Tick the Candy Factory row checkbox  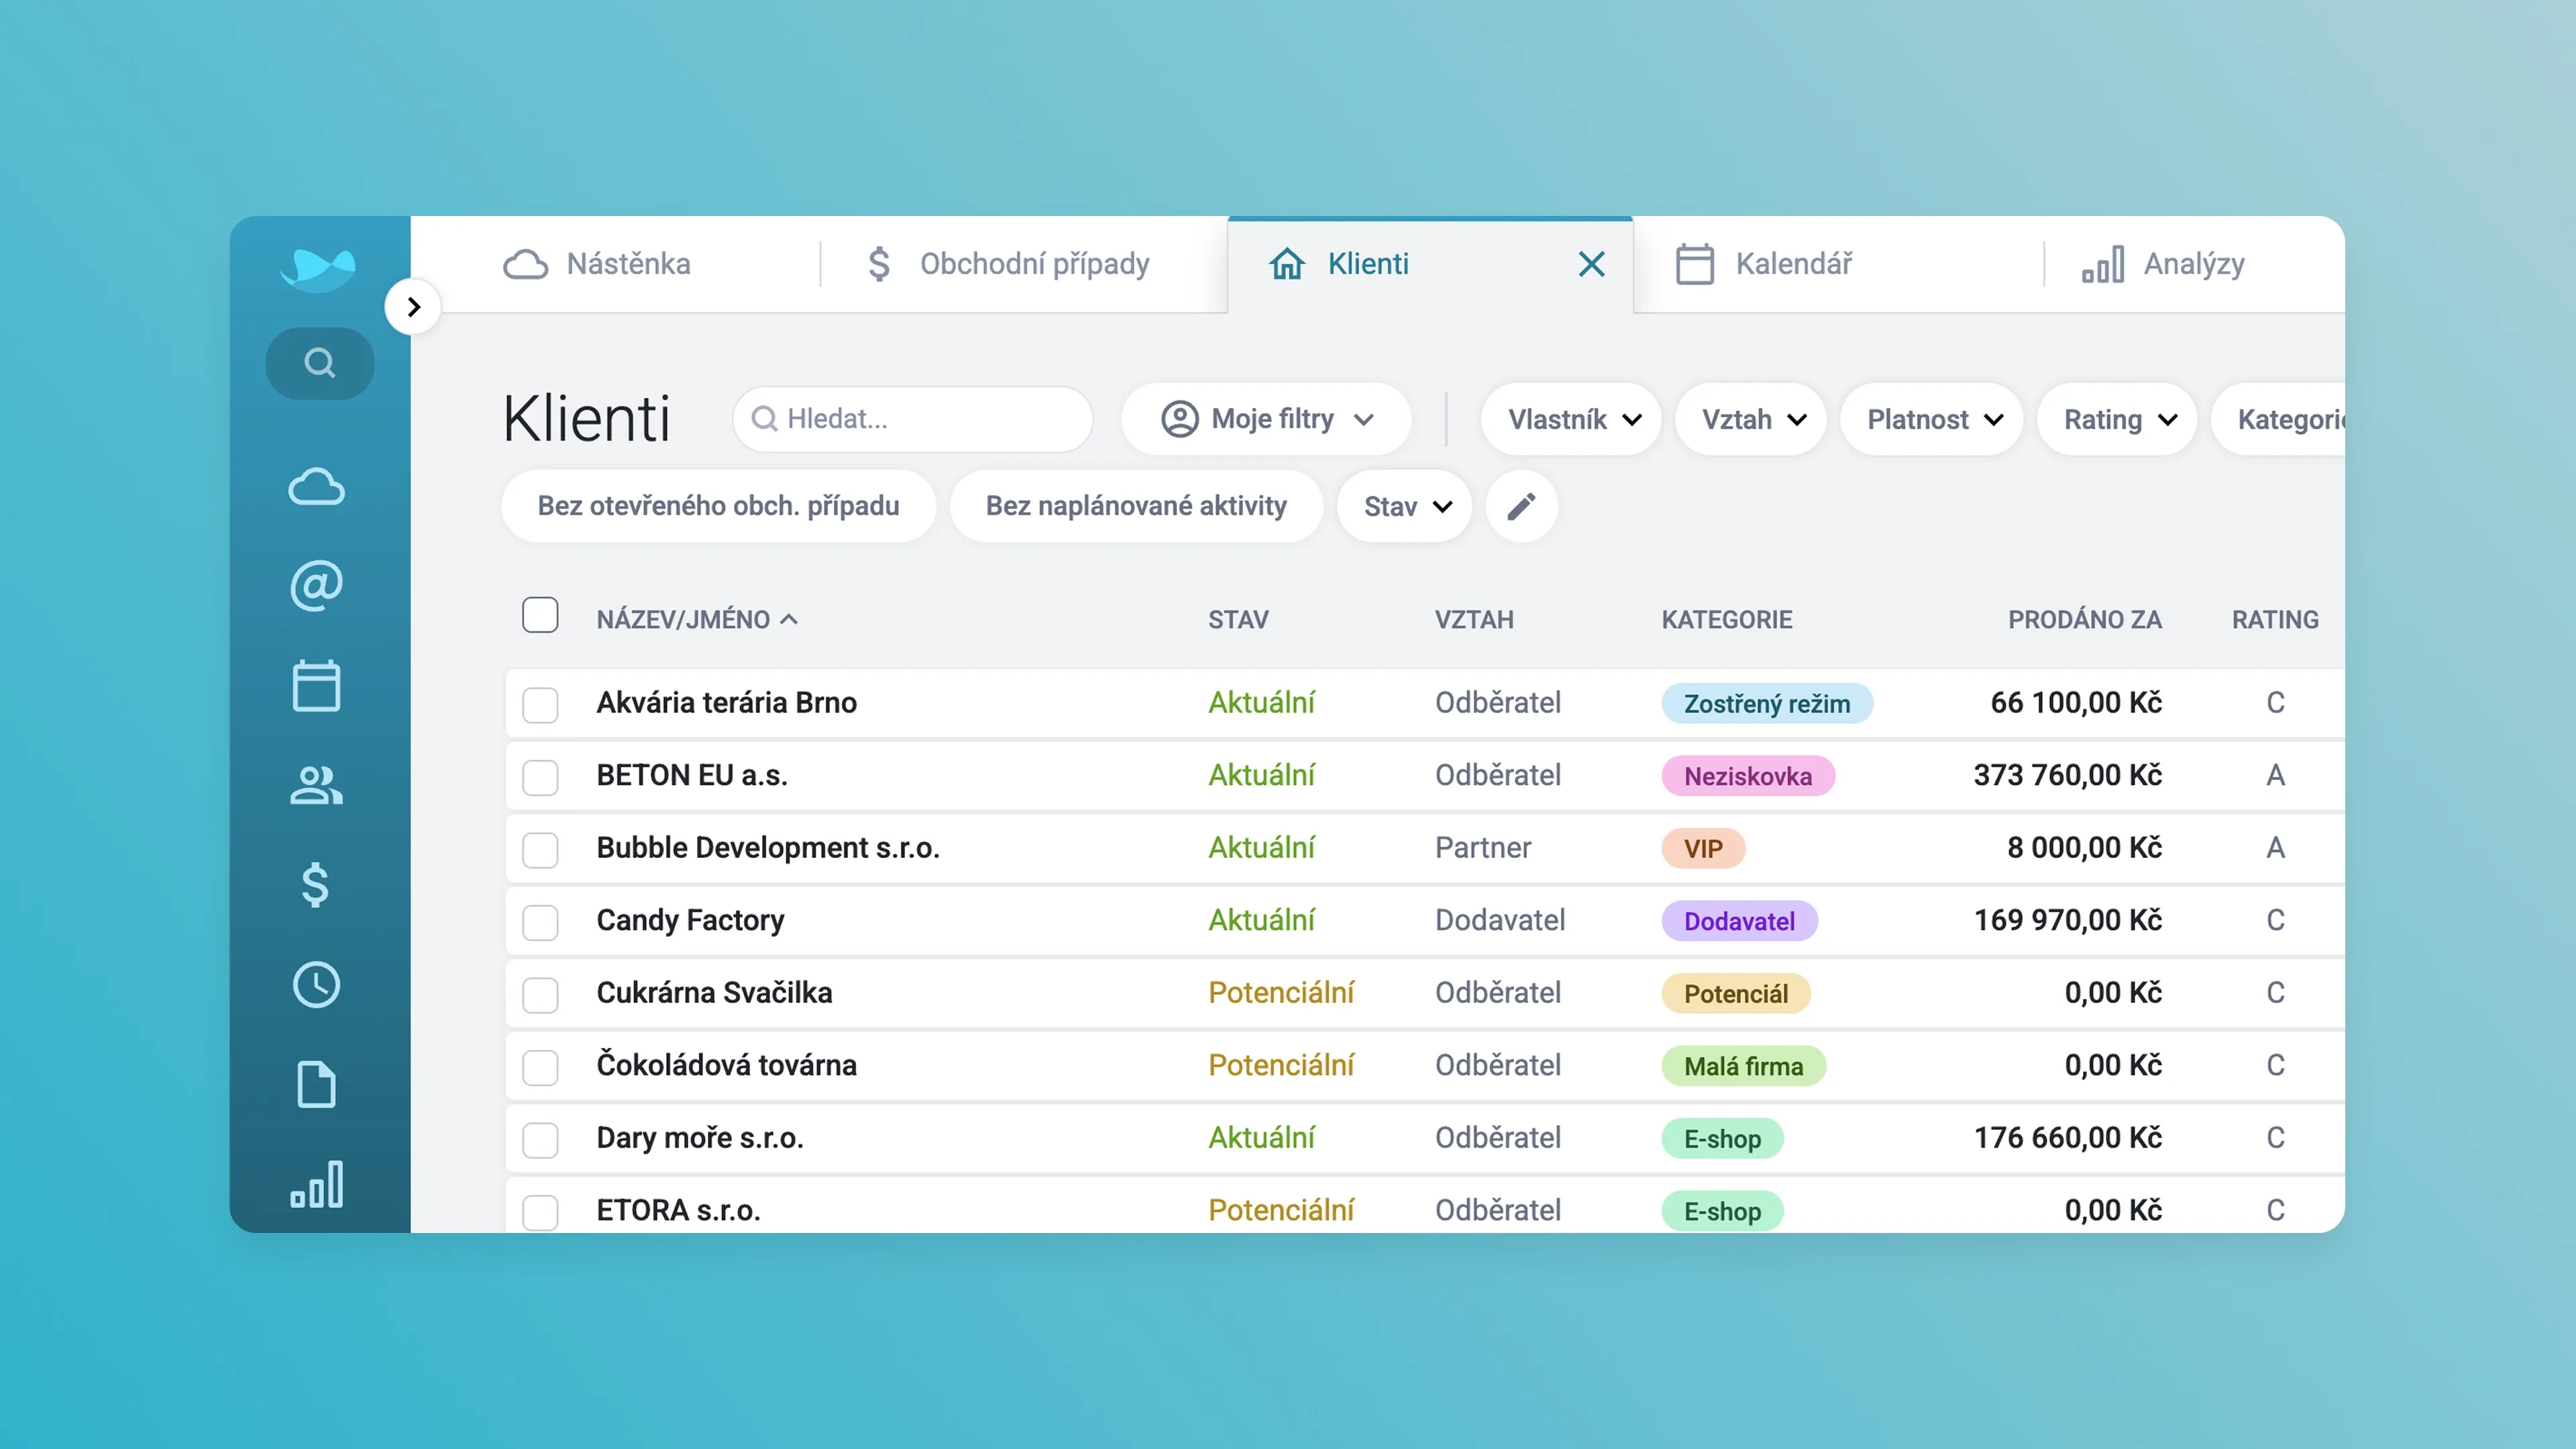(x=540, y=923)
